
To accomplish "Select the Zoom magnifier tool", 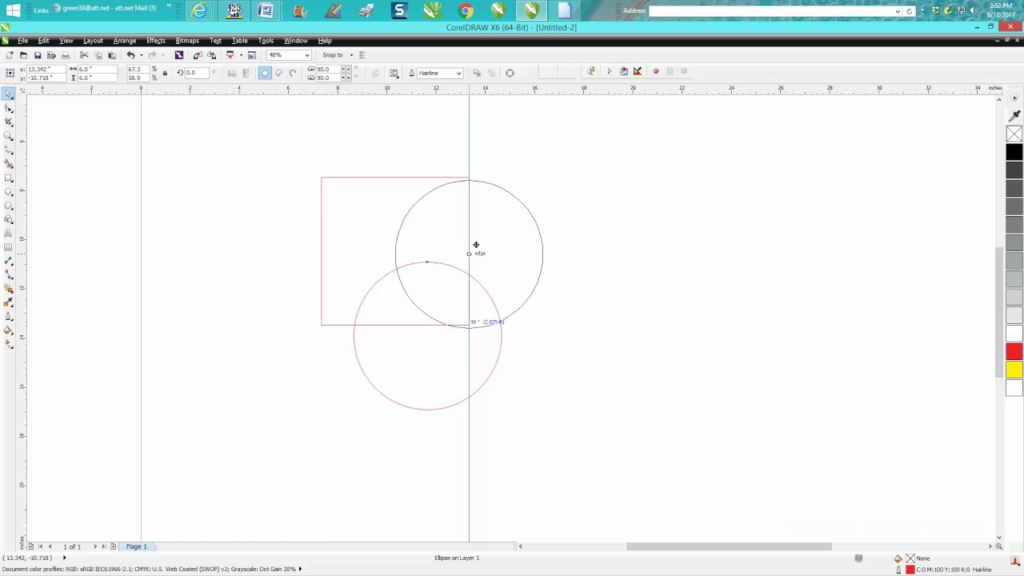I will [x=8, y=136].
